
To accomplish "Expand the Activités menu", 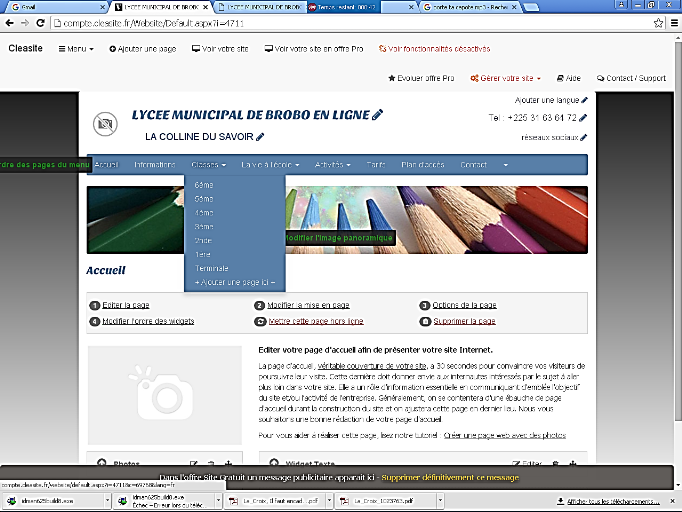I will [332, 165].
